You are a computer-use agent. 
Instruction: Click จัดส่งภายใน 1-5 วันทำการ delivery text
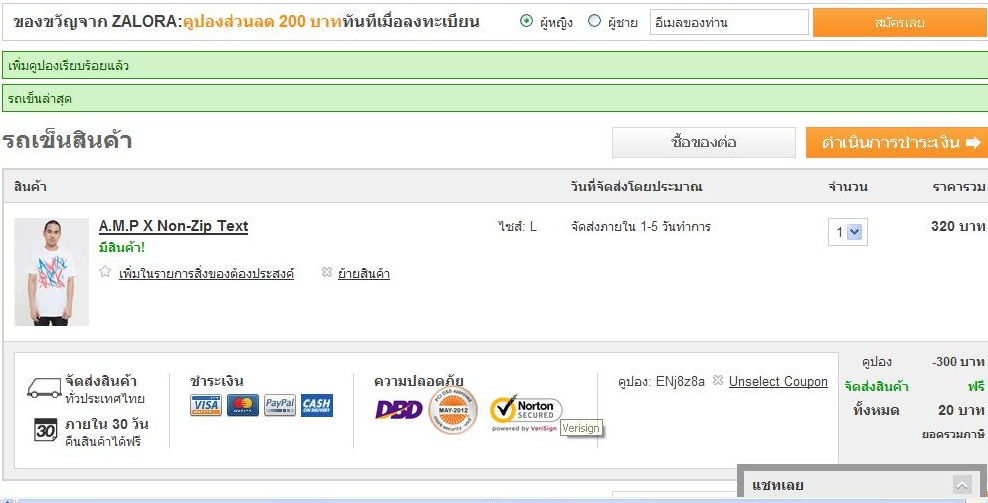point(640,227)
